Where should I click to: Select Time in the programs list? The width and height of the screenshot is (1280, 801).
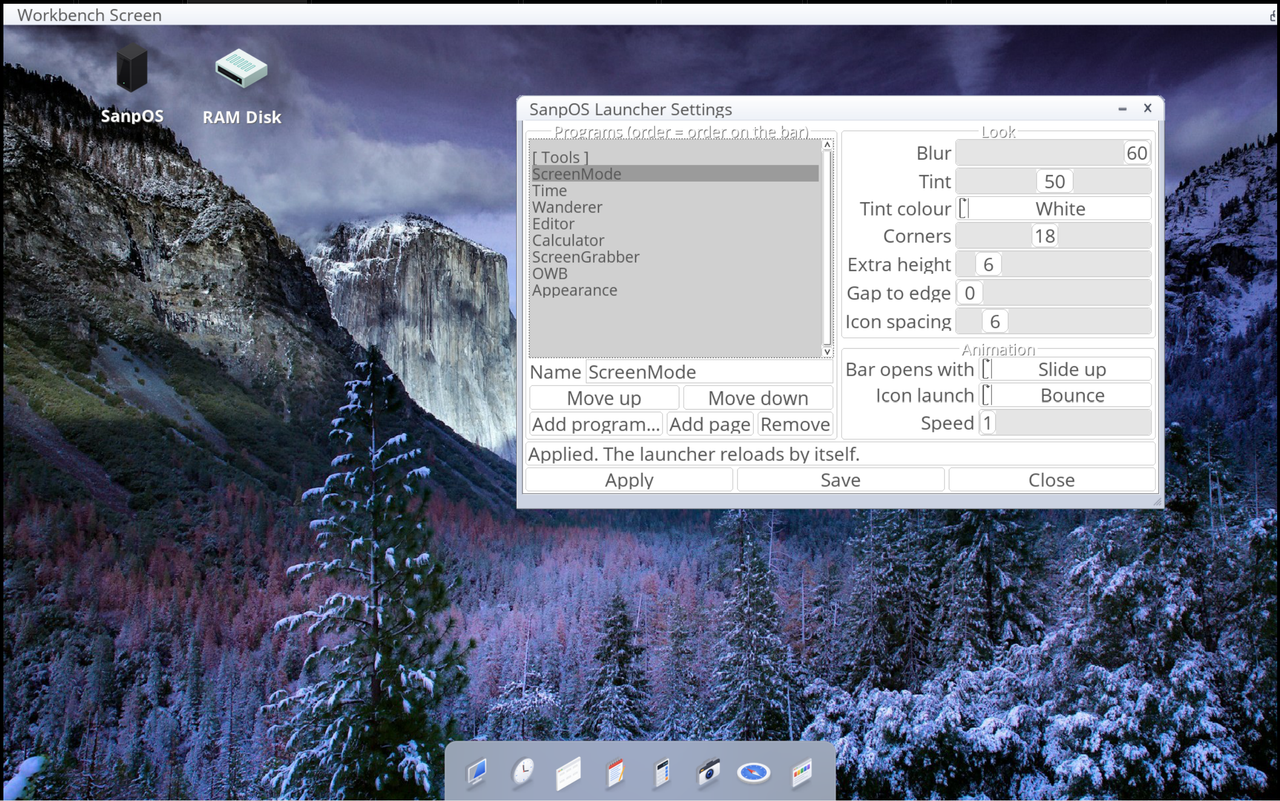coord(675,190)
